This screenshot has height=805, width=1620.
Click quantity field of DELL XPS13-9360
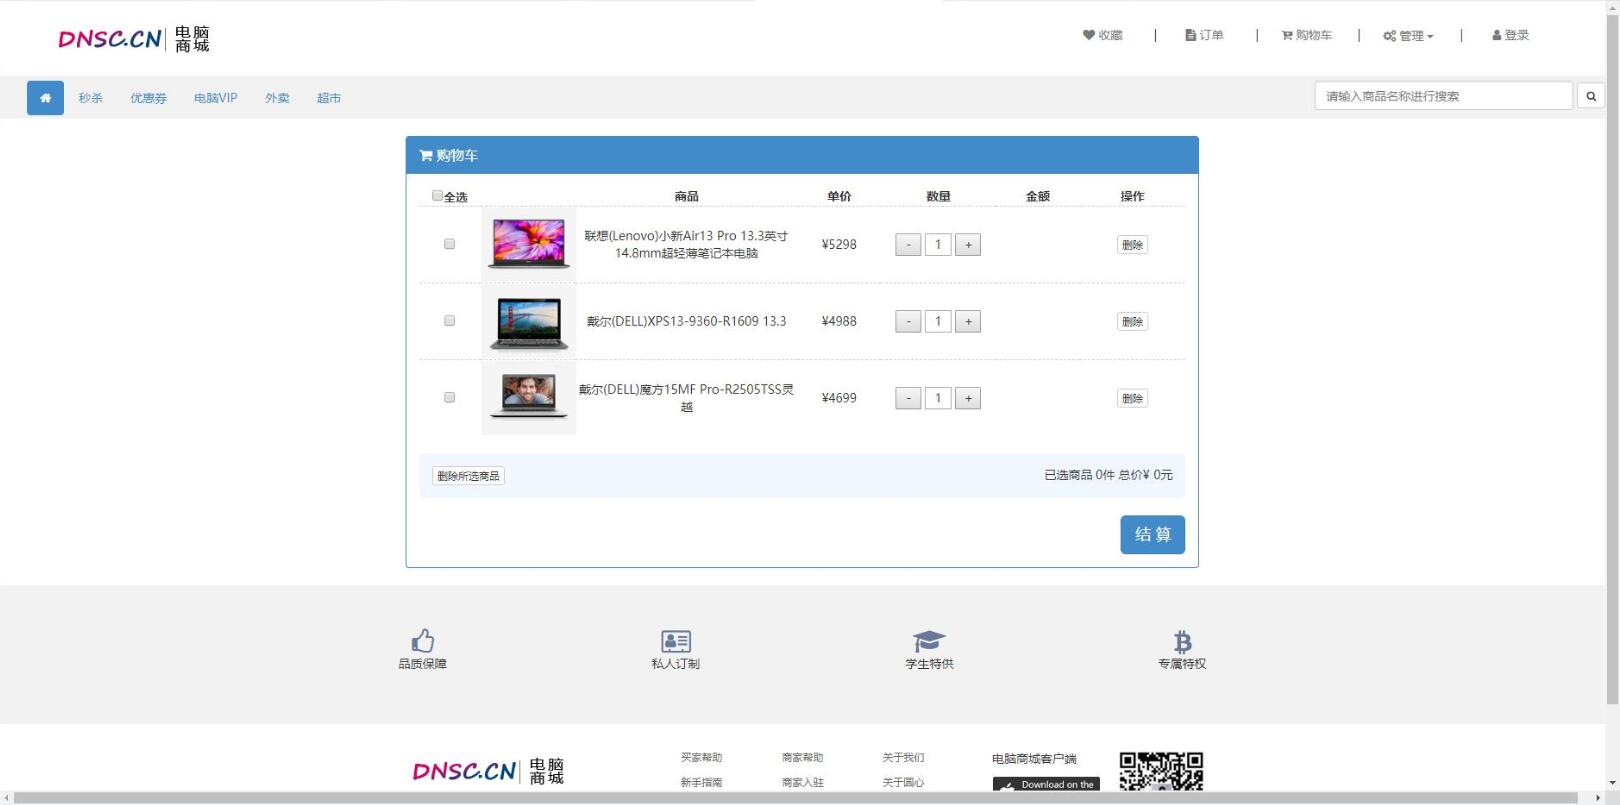pos(938,322)
